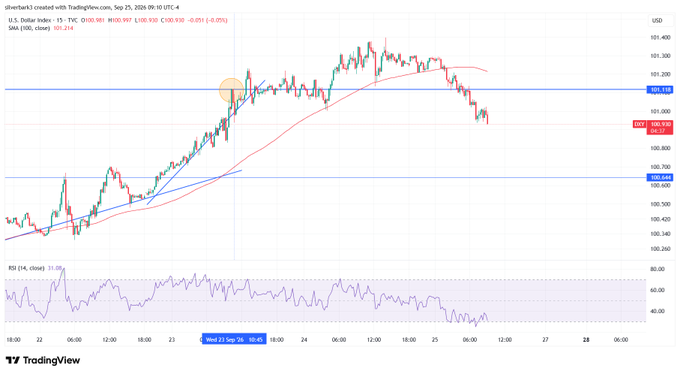Click the silverbark3 created with TradingView.com header
680x374 pixels.
click(92, 7)
